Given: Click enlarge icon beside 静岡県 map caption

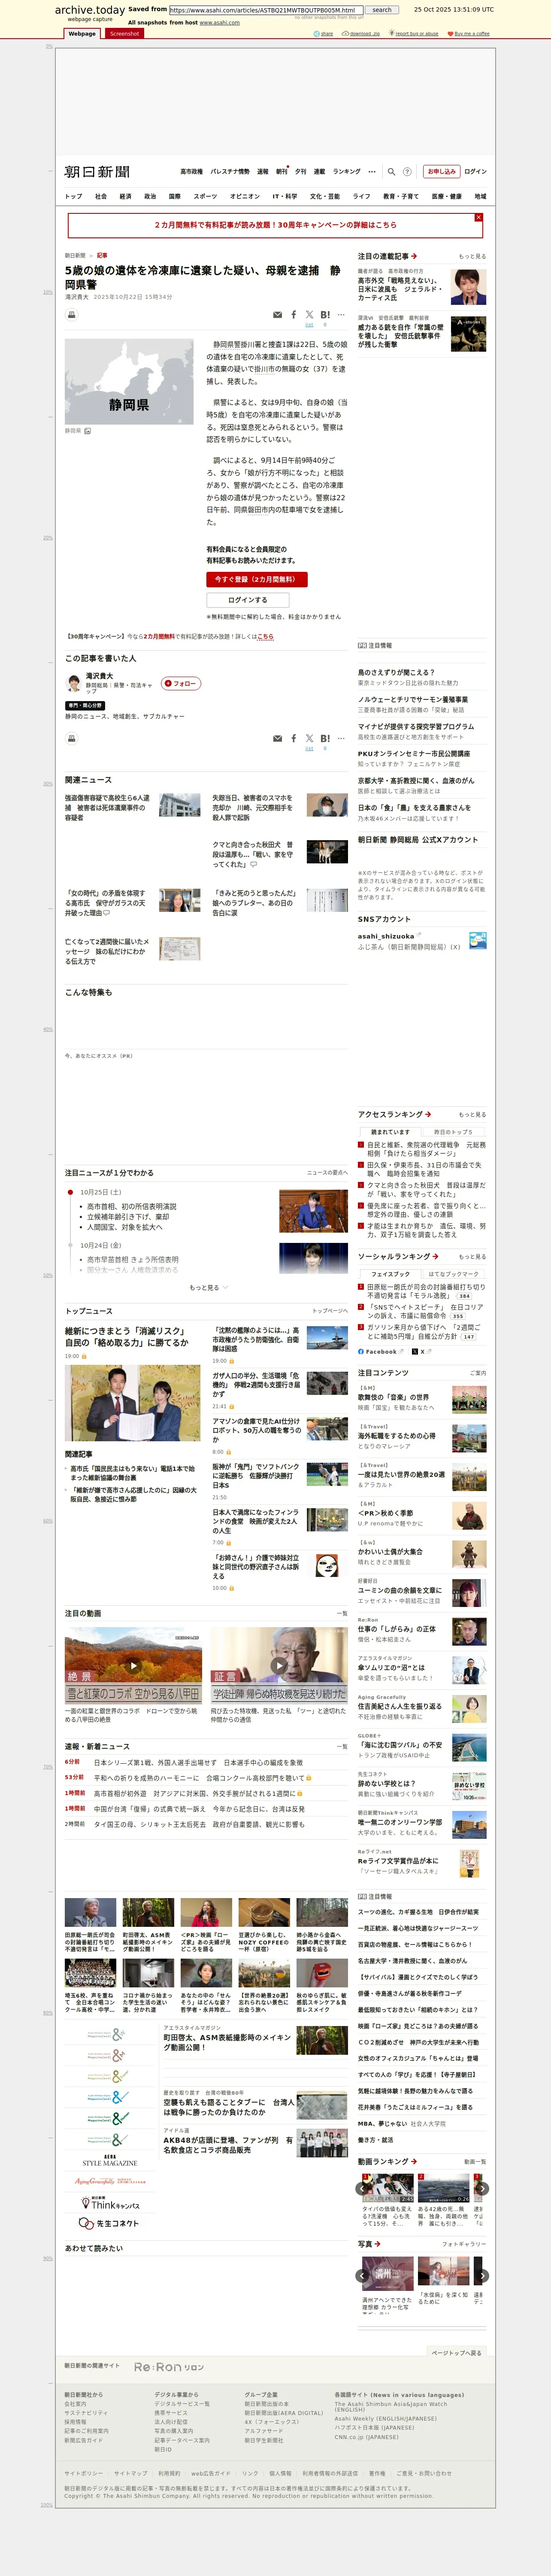Looking at the screenshot, I should [x=88, y=431].
